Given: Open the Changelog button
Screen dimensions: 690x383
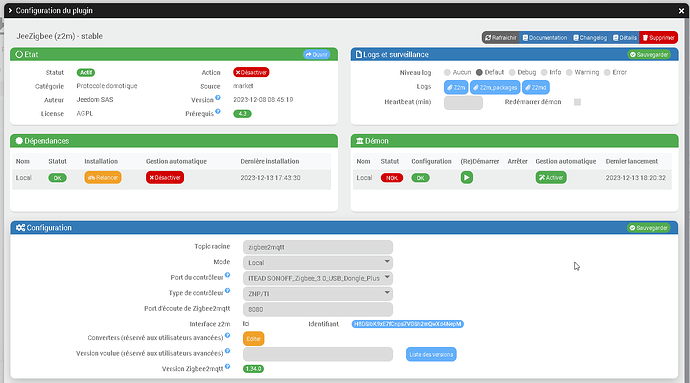Looking at the screenshot, I should (590, 37).
